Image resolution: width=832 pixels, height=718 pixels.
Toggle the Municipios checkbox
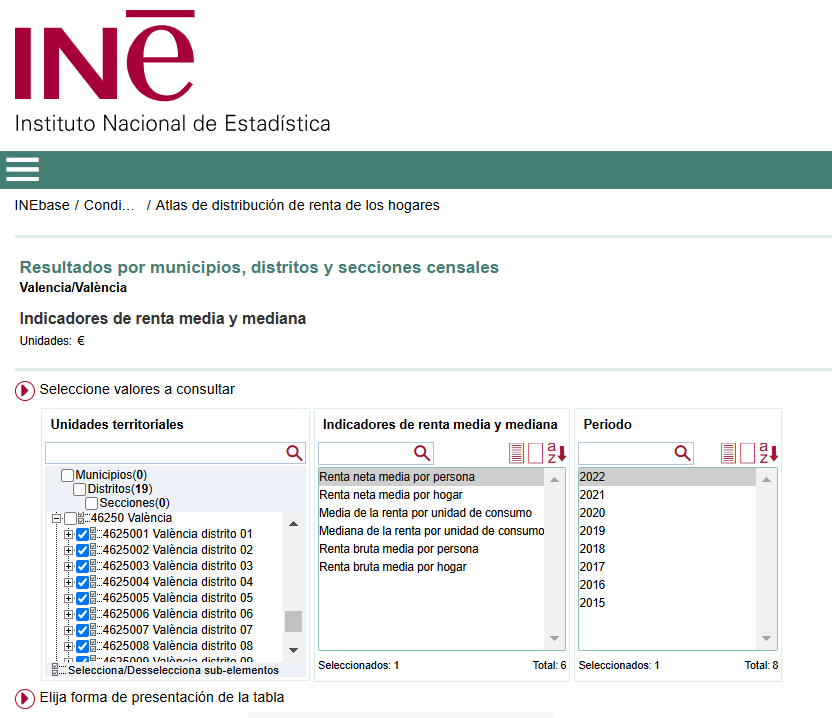(x=68, y=475)
